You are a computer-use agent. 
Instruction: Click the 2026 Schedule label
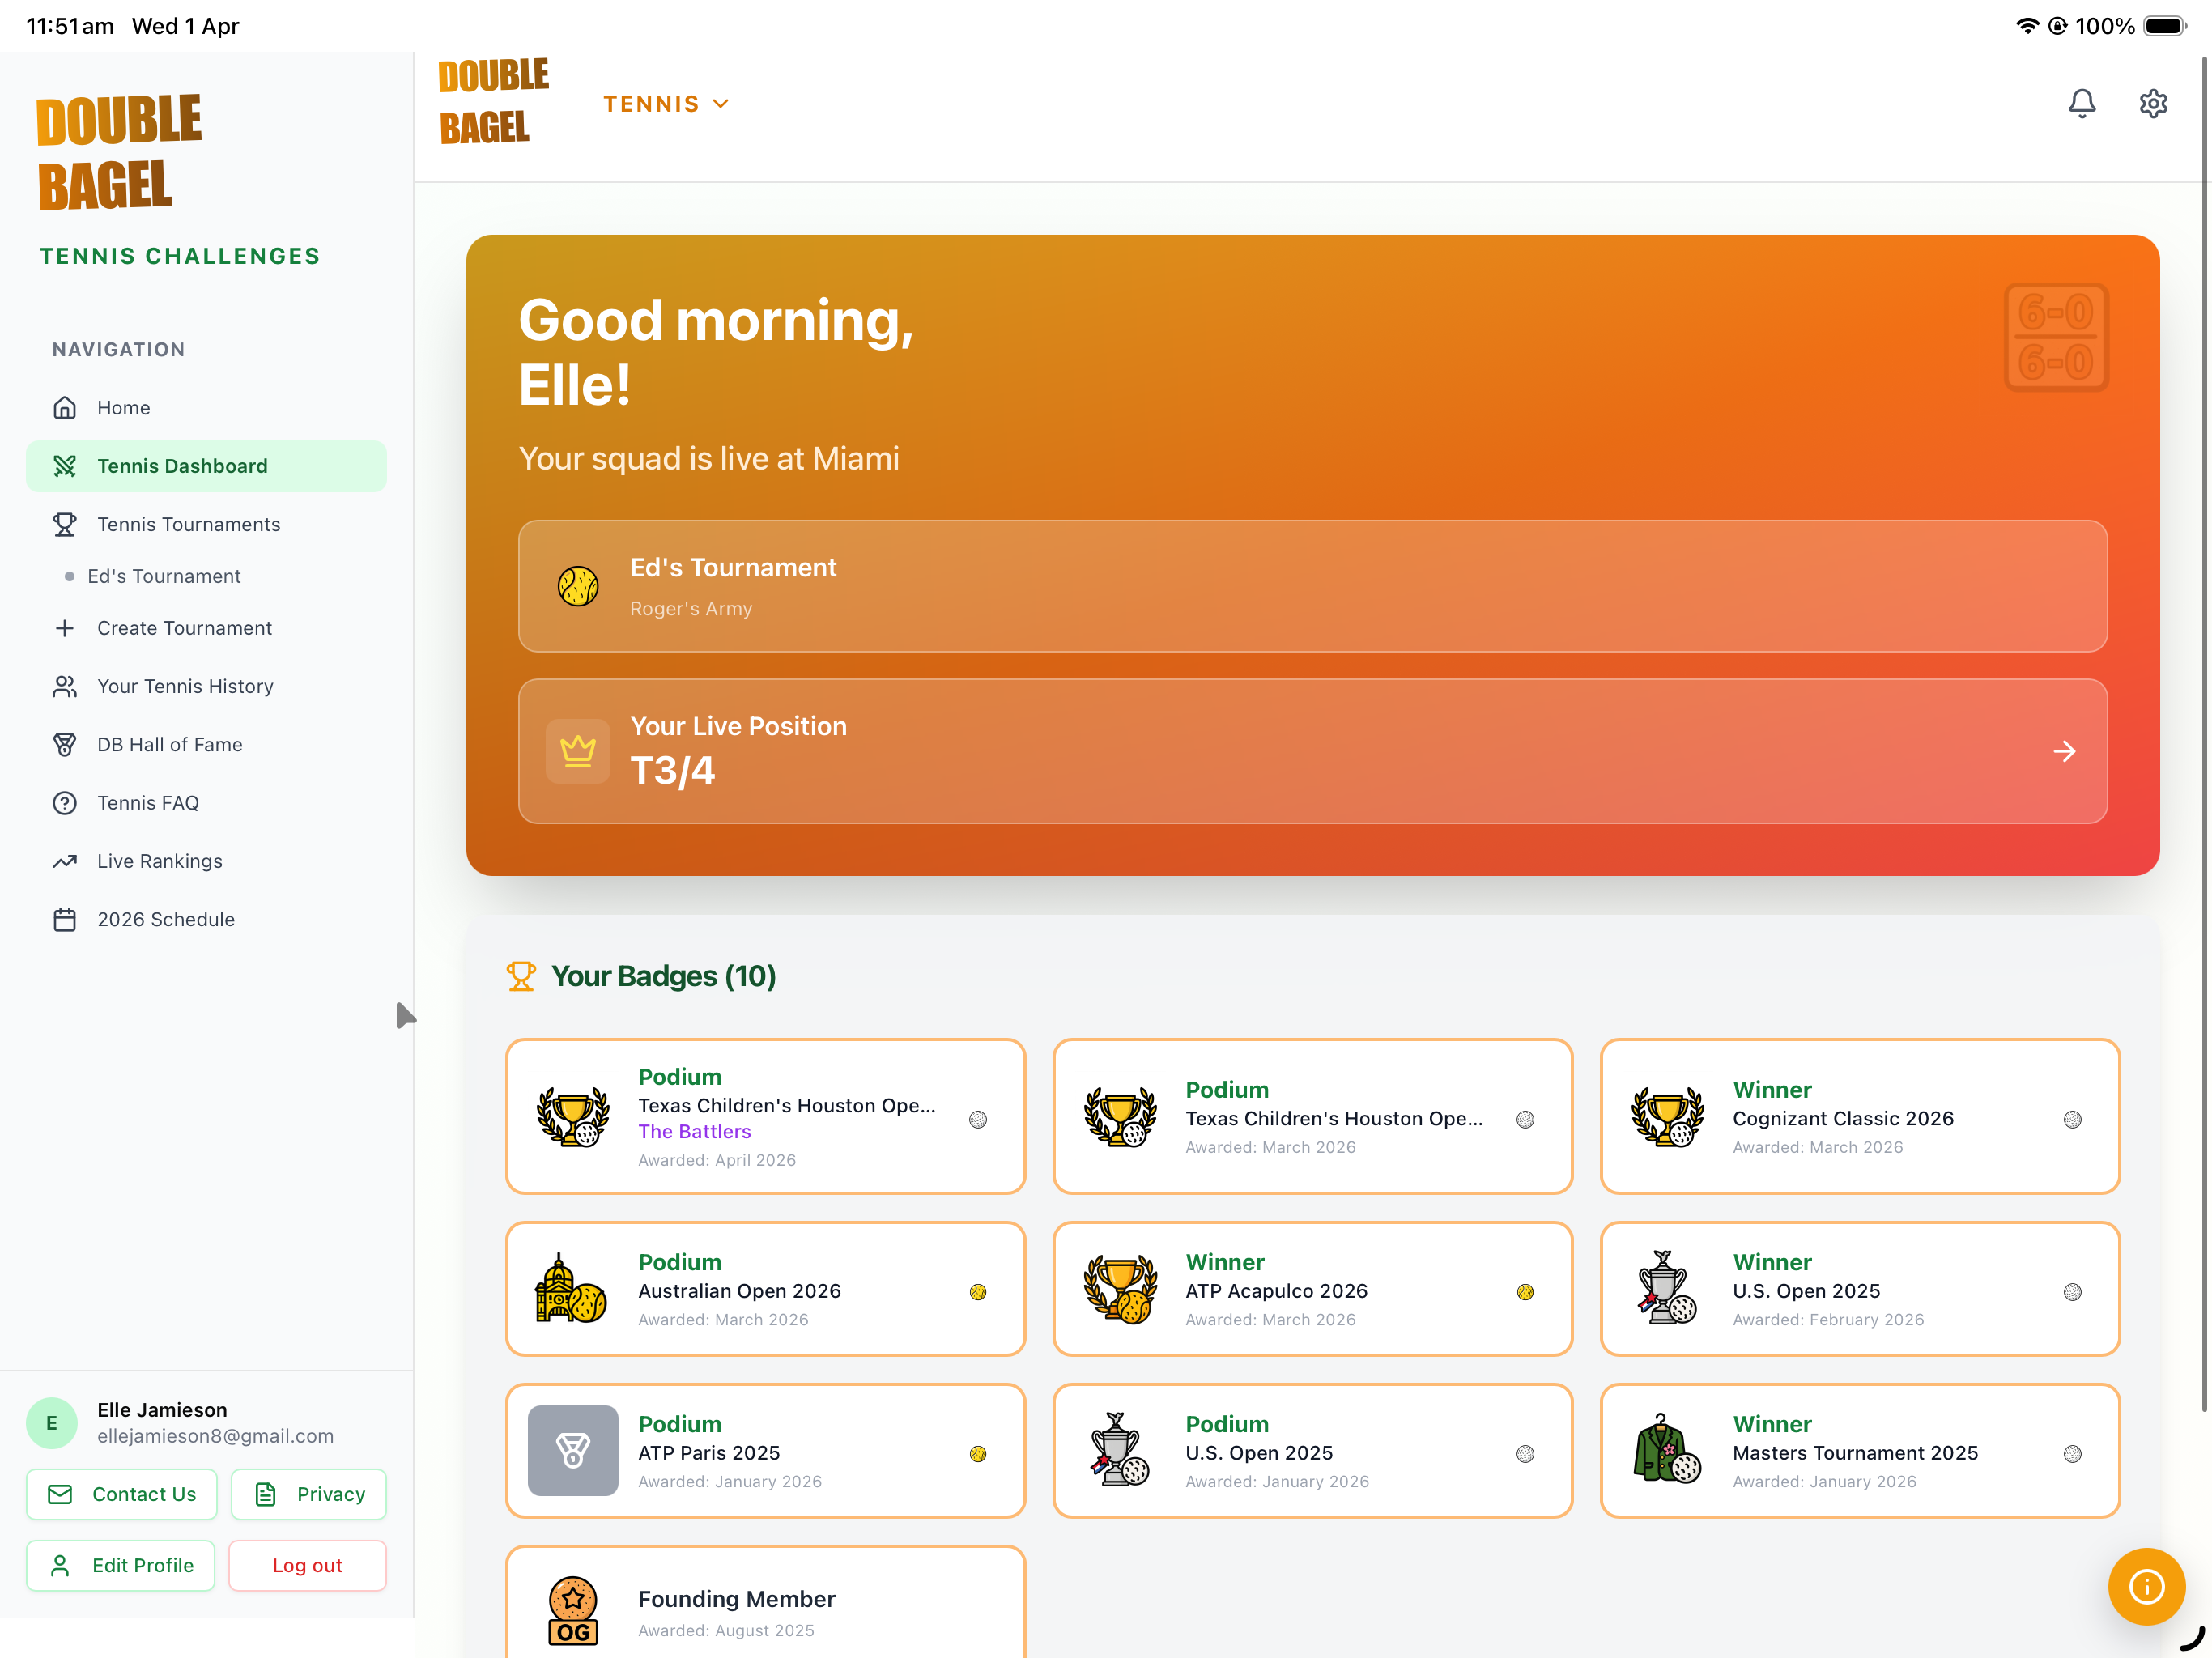pos(166,919)
